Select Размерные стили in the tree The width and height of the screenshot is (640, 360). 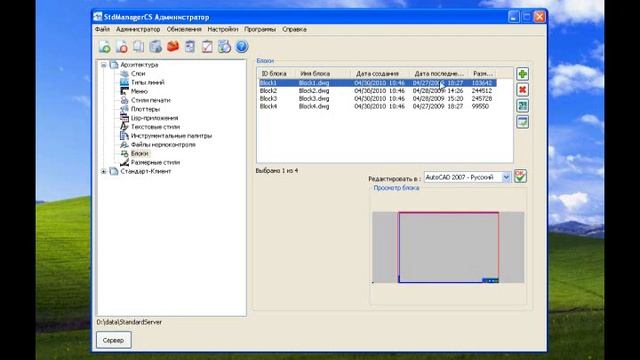(x=155, y=162)
